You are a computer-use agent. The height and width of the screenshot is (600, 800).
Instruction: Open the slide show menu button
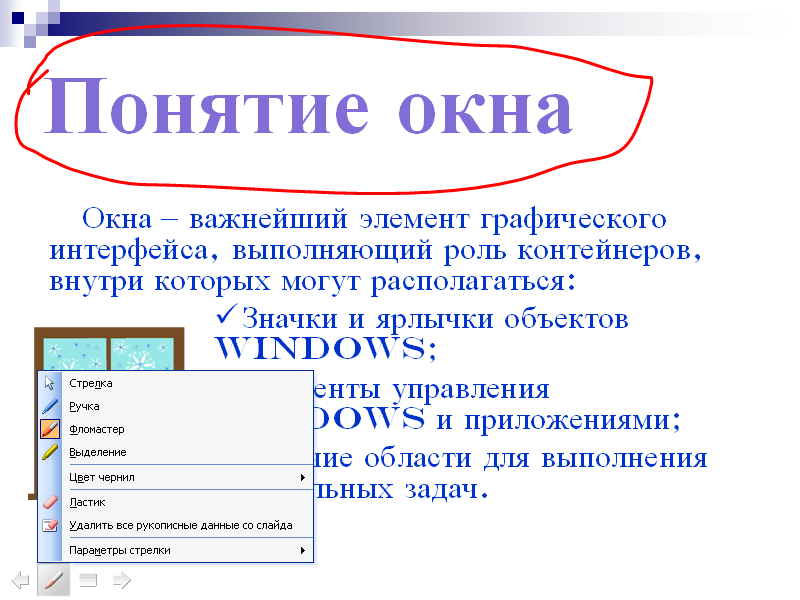tap(88, 580)
